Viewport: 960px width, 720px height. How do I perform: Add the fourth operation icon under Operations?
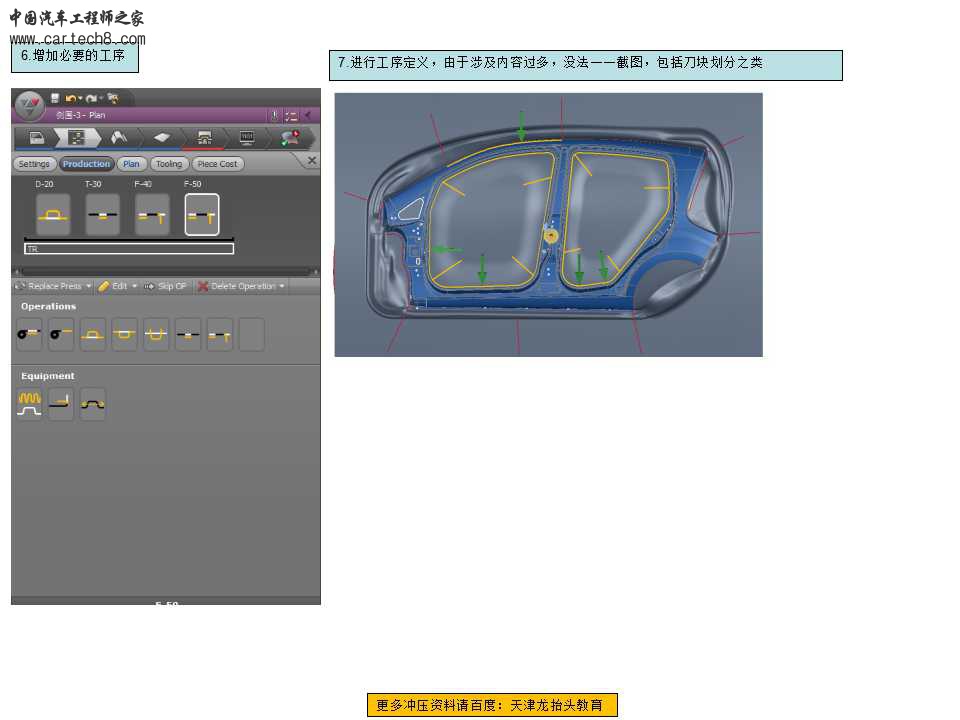(x=125, y=334)
